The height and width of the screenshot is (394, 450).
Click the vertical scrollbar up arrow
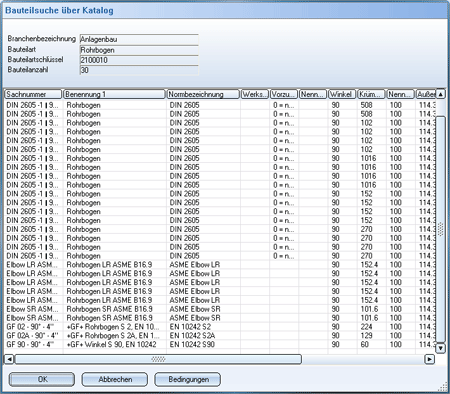[440, 94]
